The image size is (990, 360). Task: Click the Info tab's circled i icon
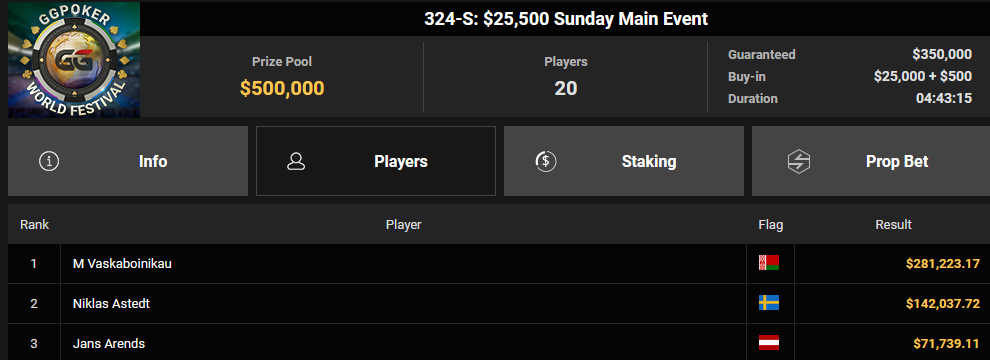tap(49, 161)
